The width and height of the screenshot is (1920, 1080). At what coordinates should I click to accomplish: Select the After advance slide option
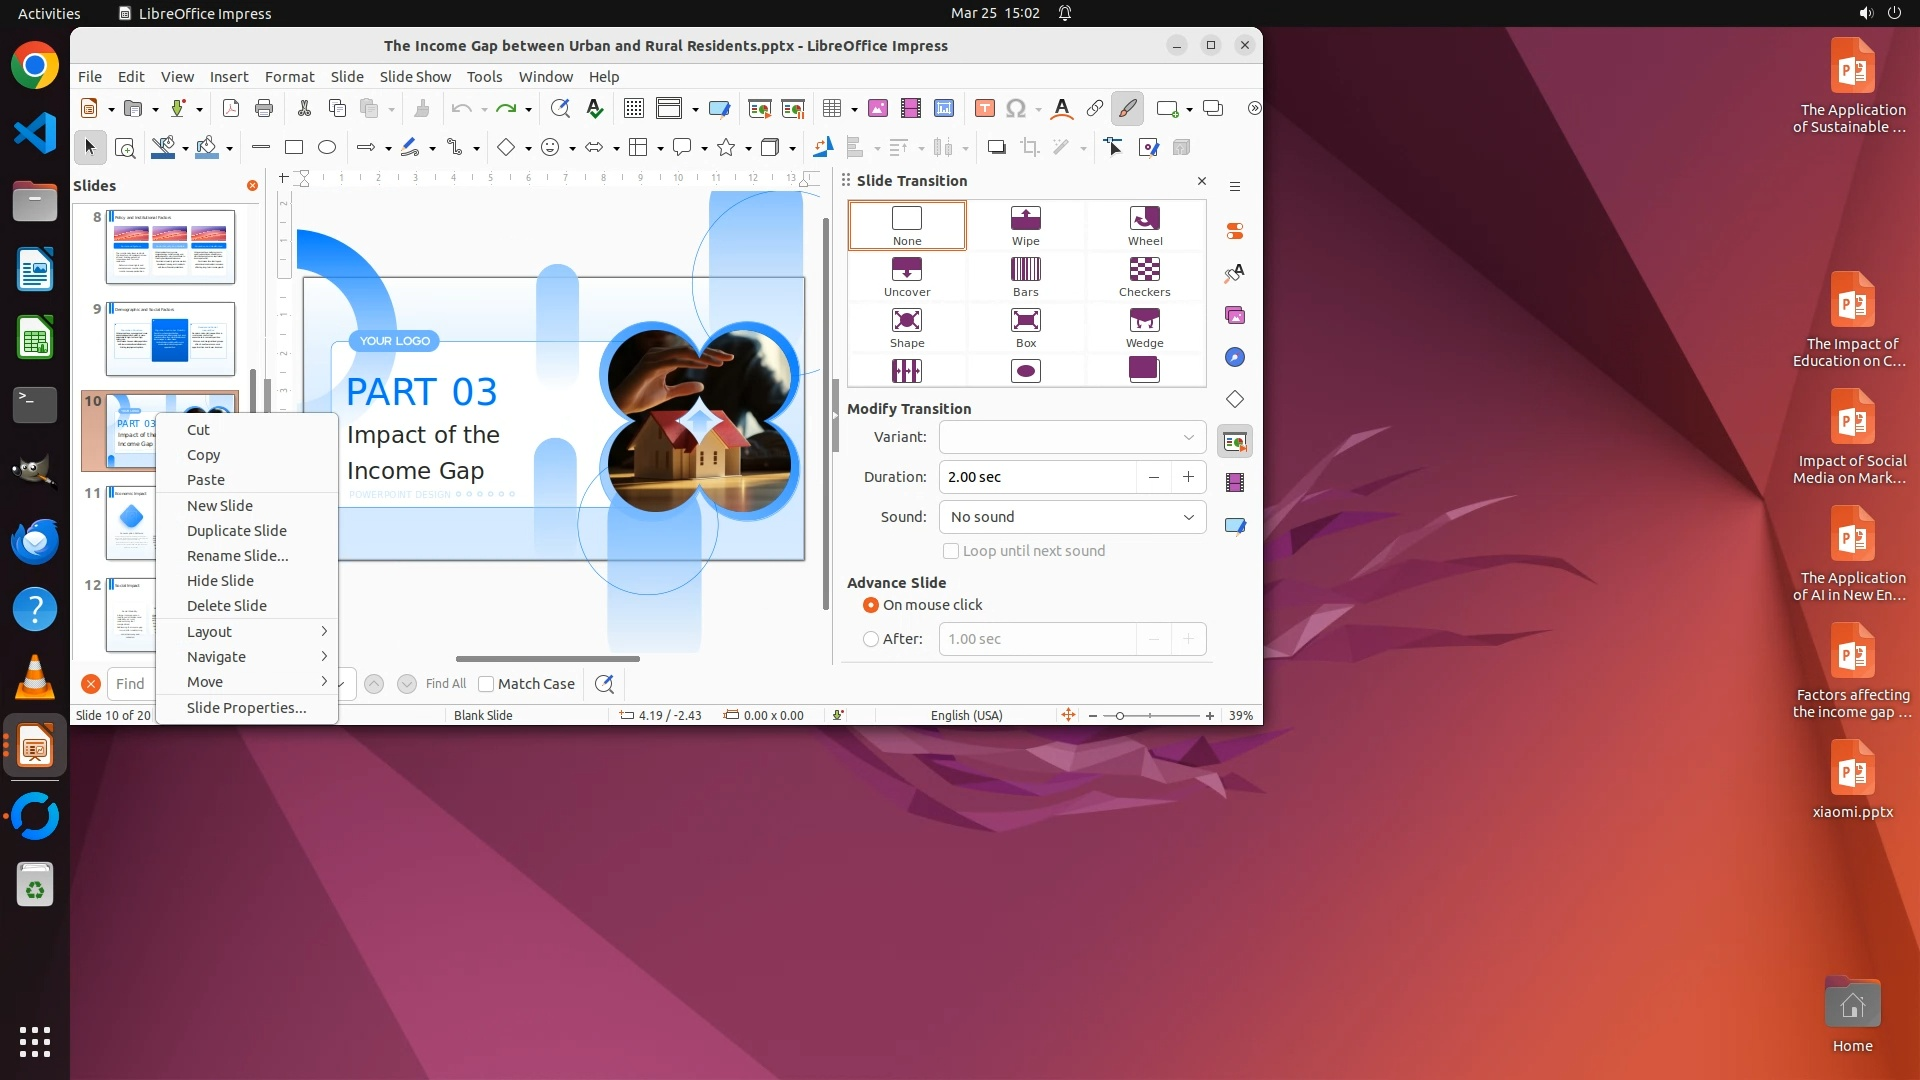coord(871,639)
